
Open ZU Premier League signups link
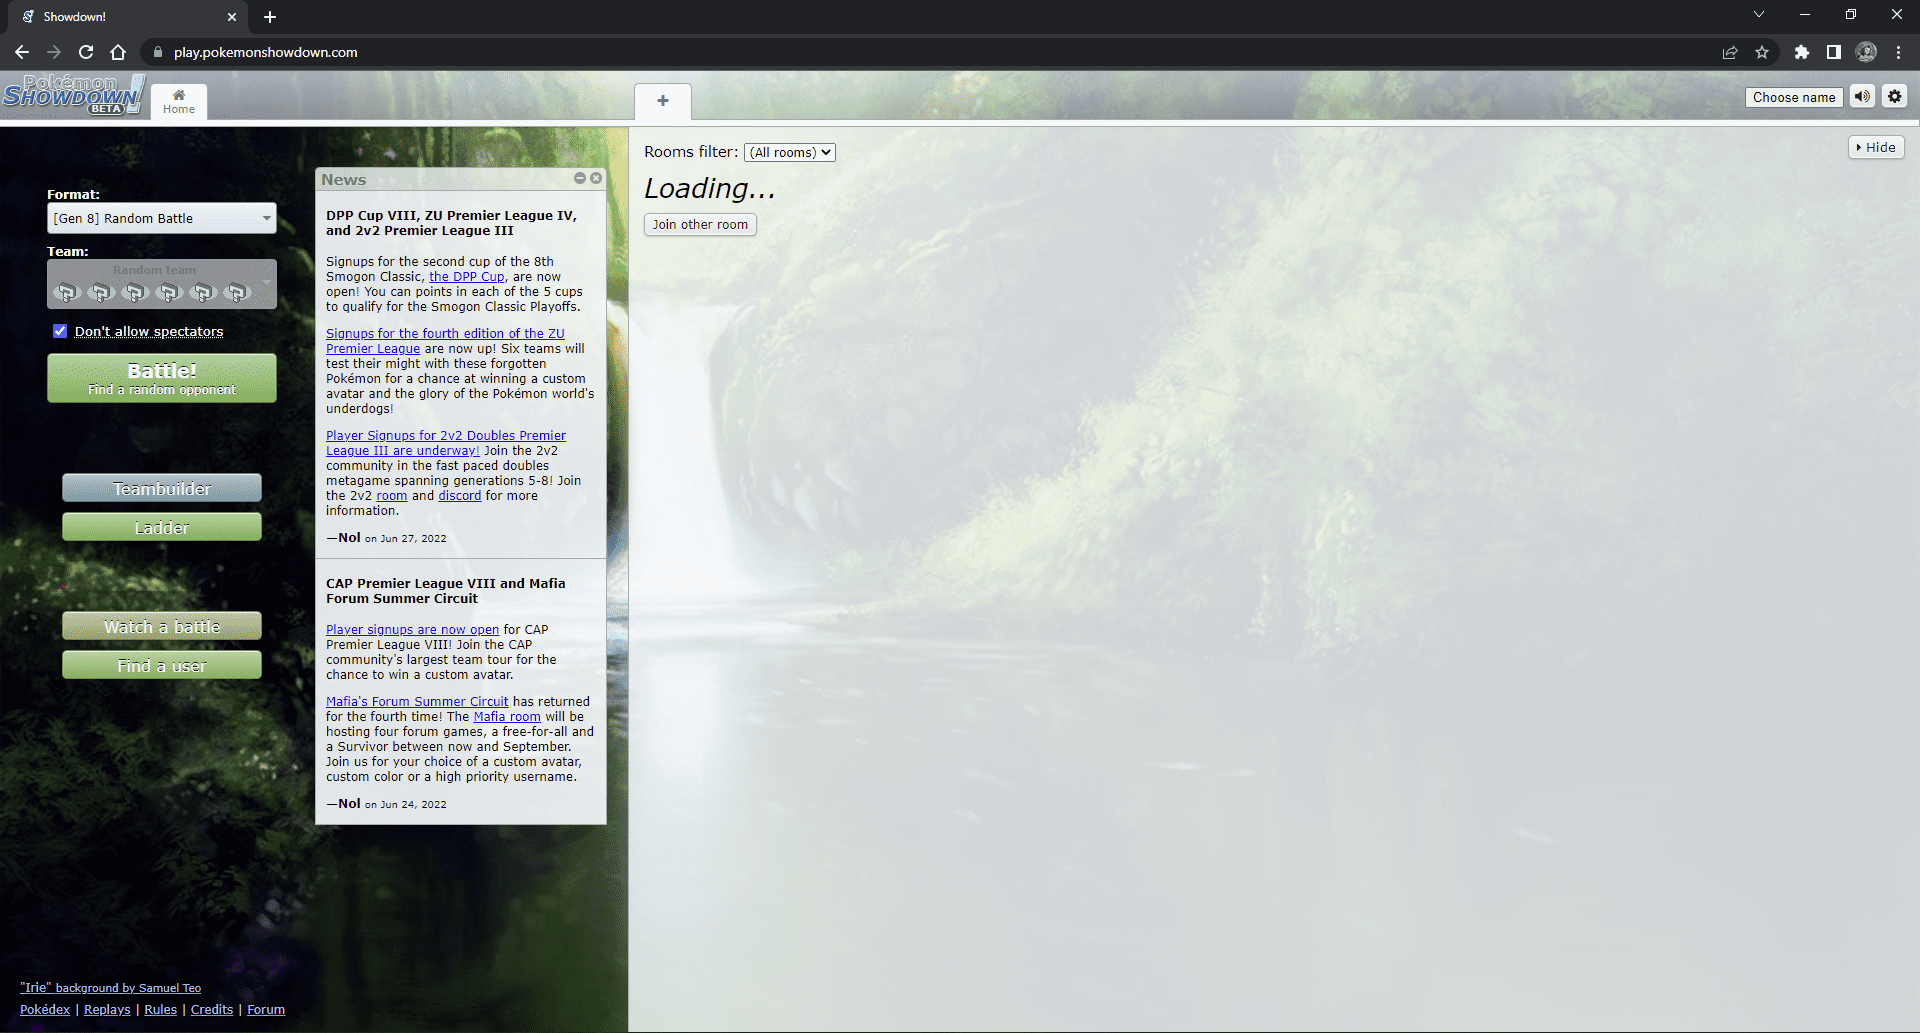click(445, 341)
